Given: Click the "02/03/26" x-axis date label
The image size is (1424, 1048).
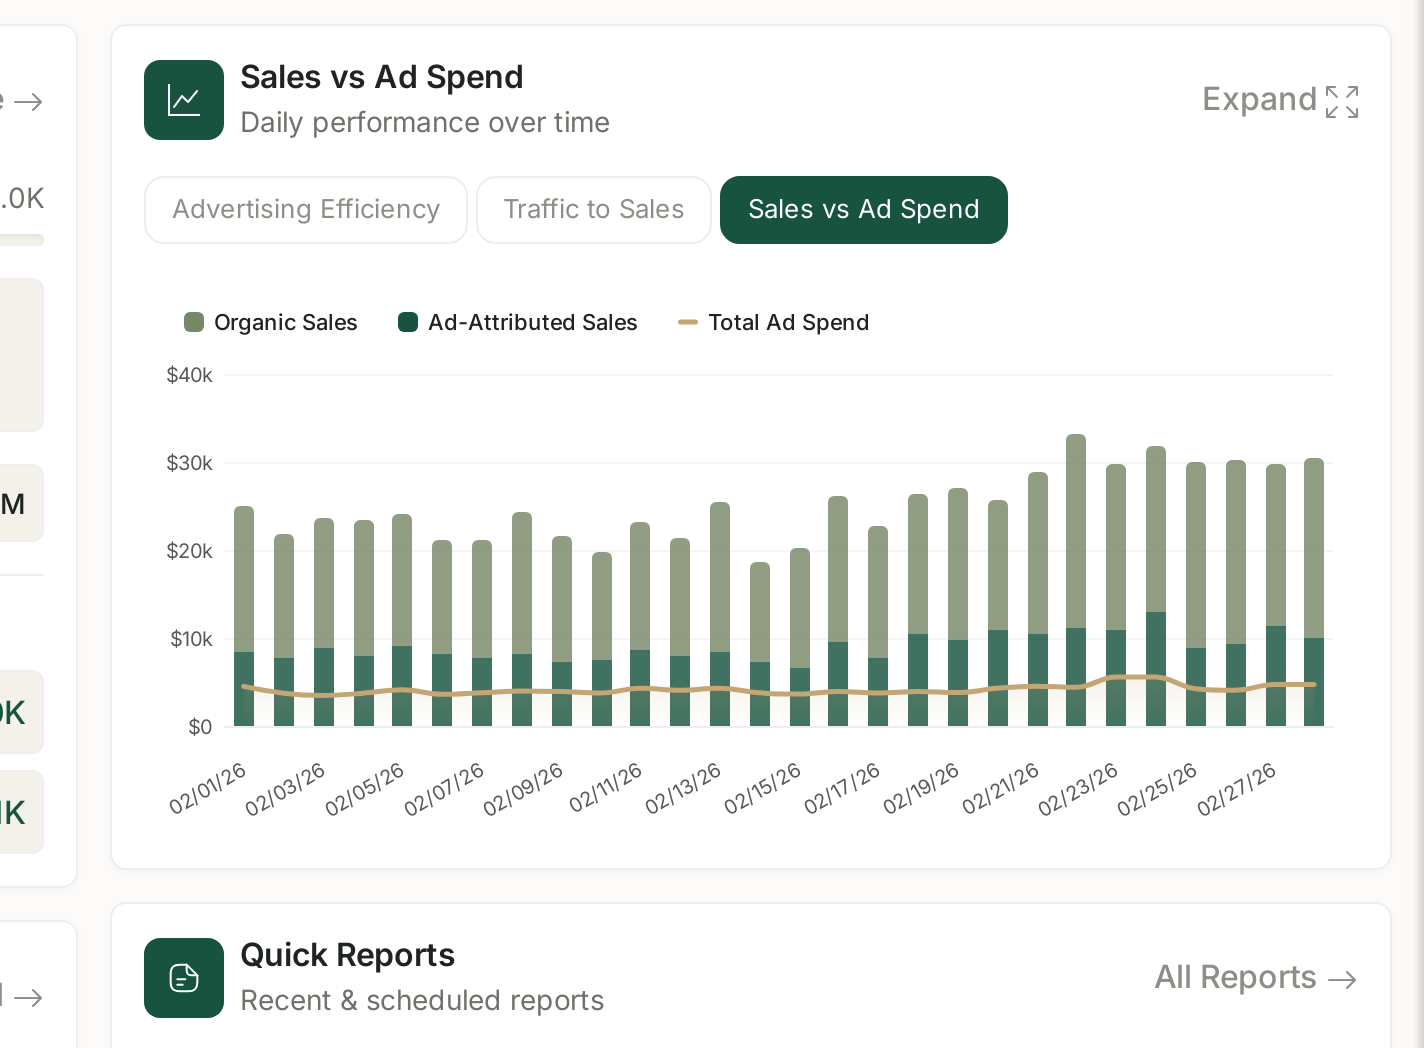Looking at the screenshot, I should coord(286,789).
